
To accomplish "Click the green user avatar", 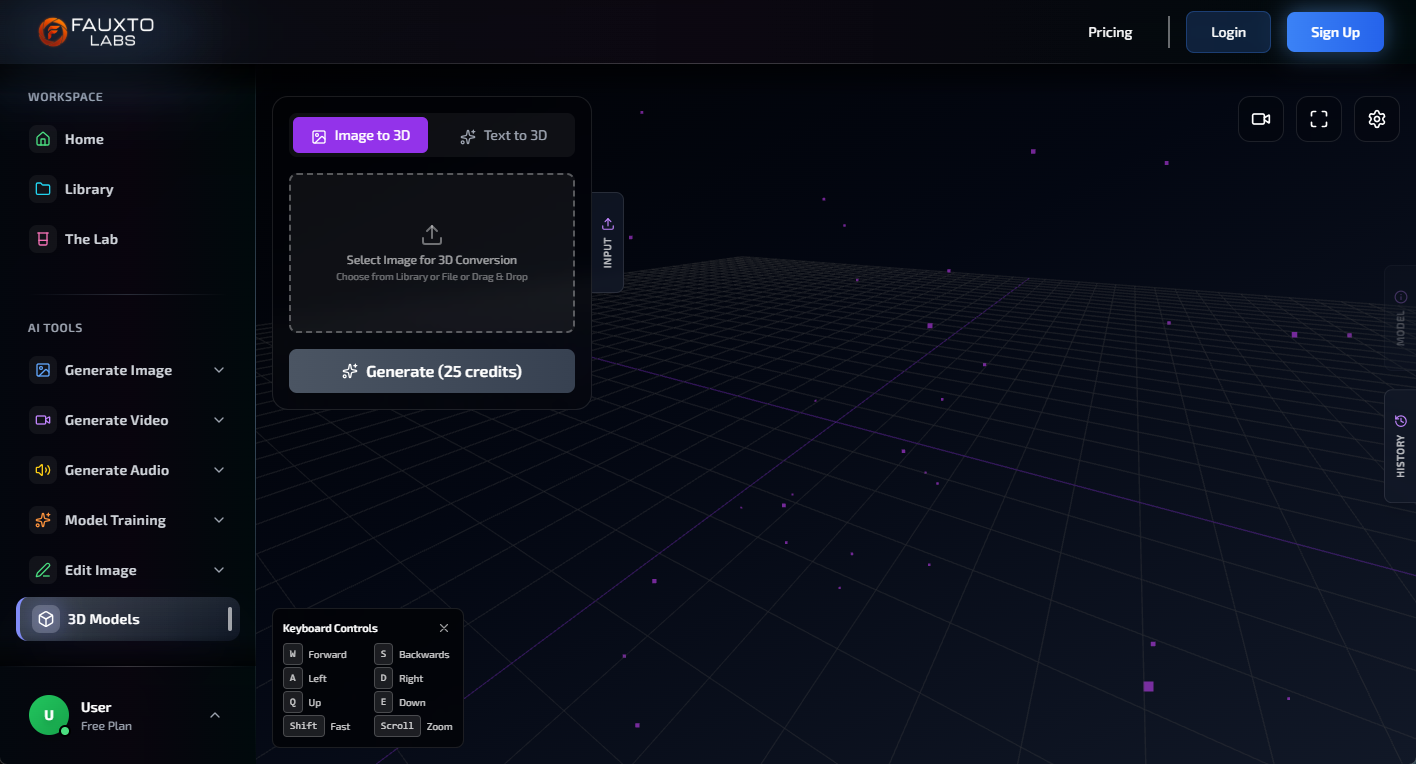I will pyautogui.click(x=49, y=715).
